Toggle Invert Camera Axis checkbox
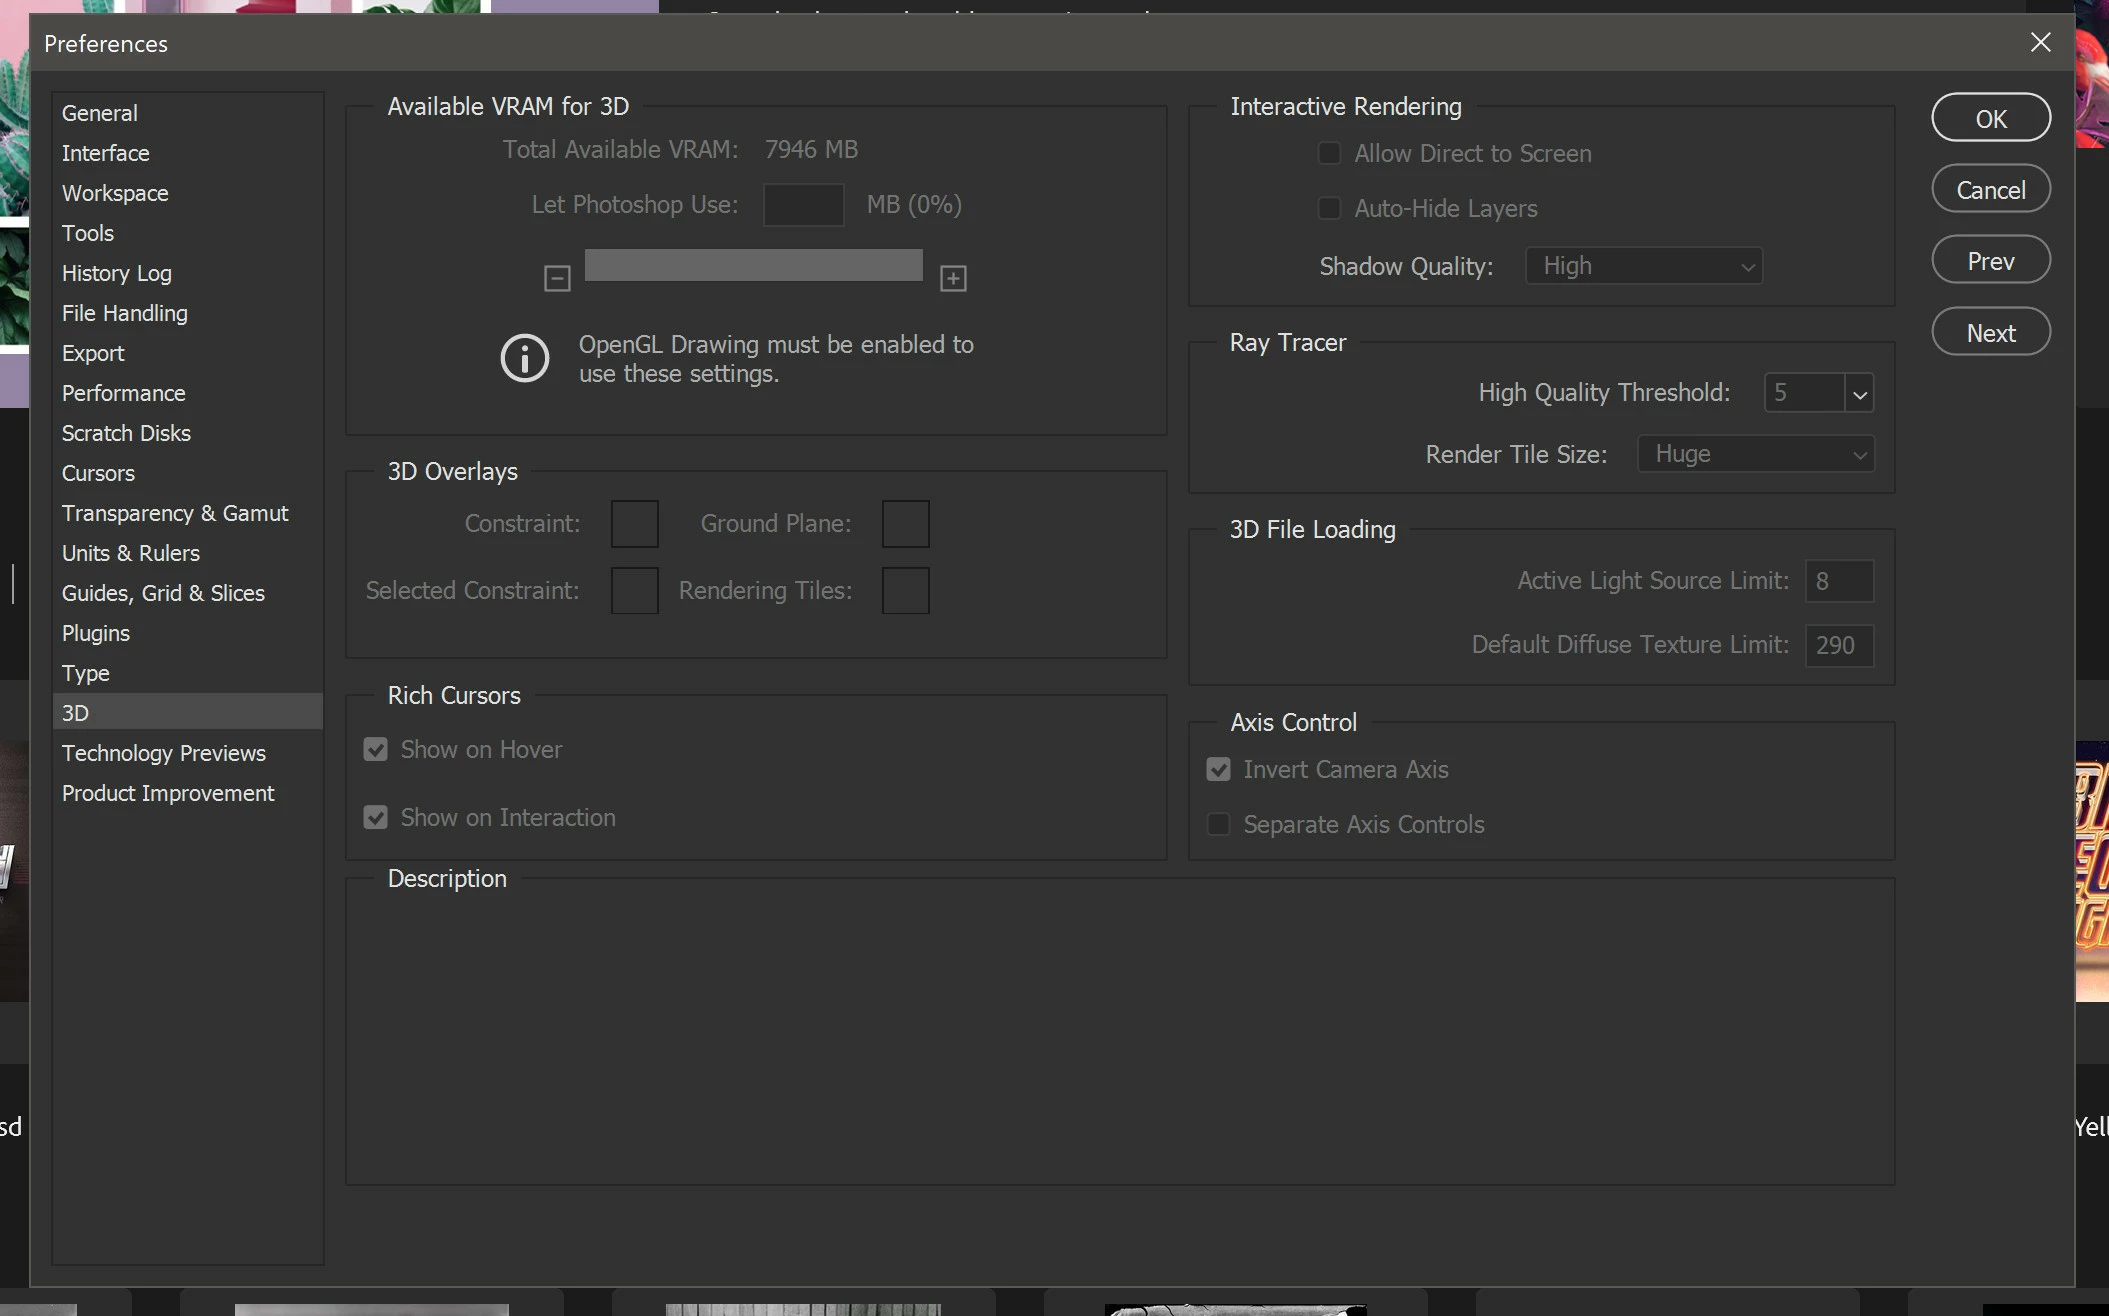This screenshot has width=2109, height=1316. (x=1218, y=770)
